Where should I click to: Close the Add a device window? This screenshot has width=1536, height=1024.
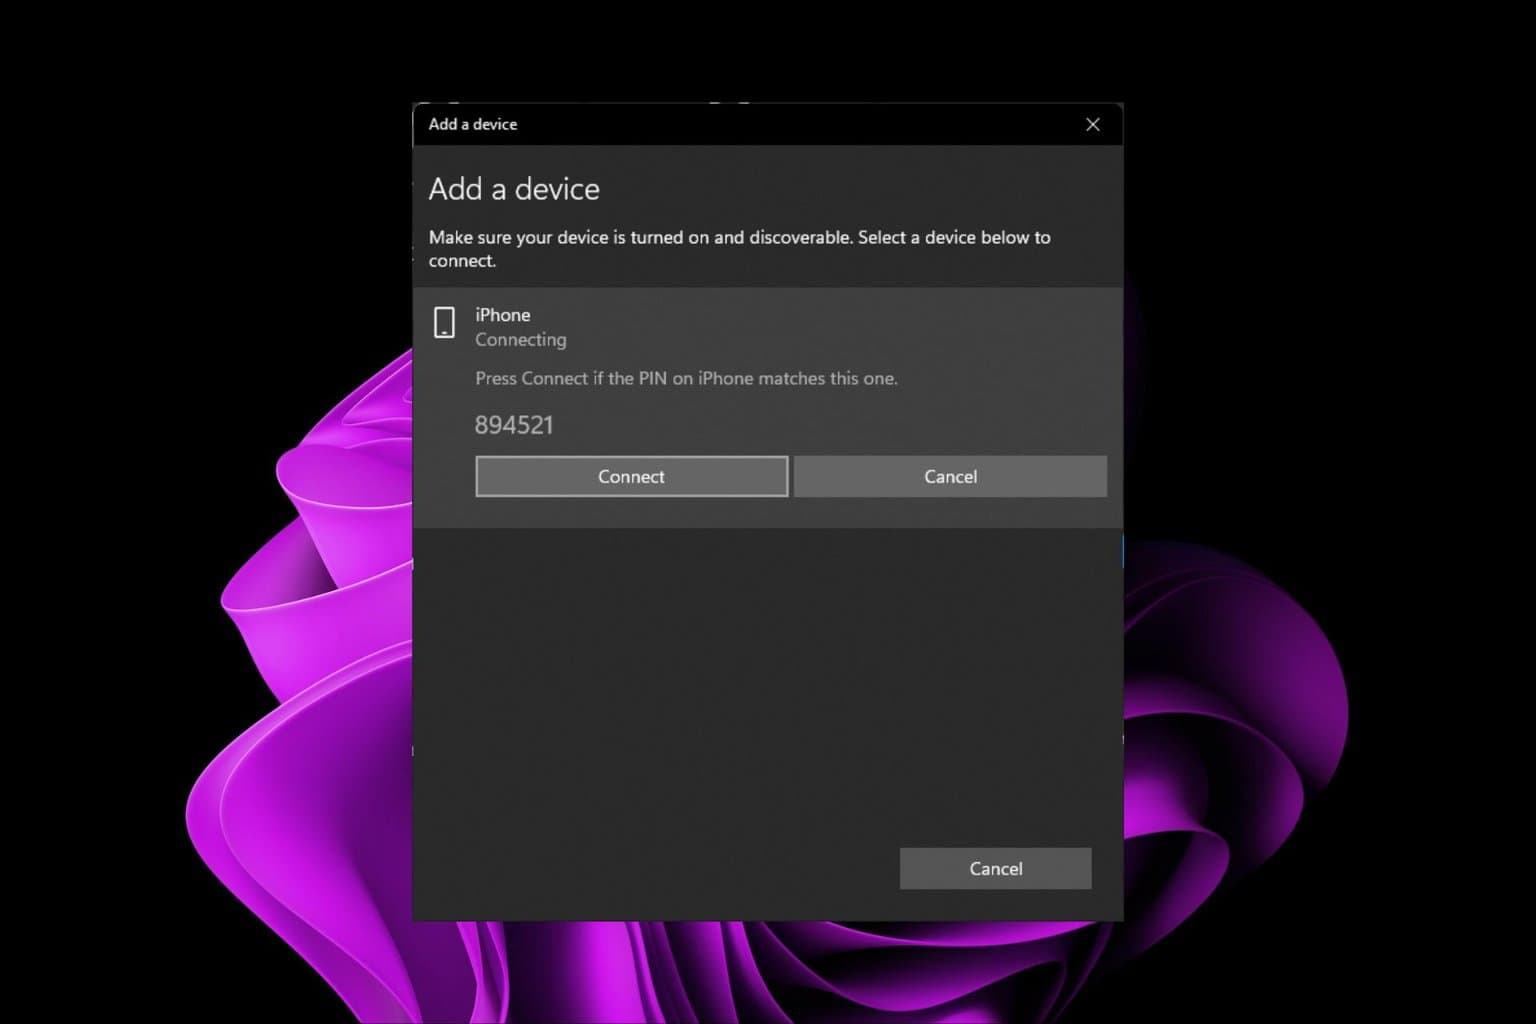pyautogui.click(x=1092, y=124)
